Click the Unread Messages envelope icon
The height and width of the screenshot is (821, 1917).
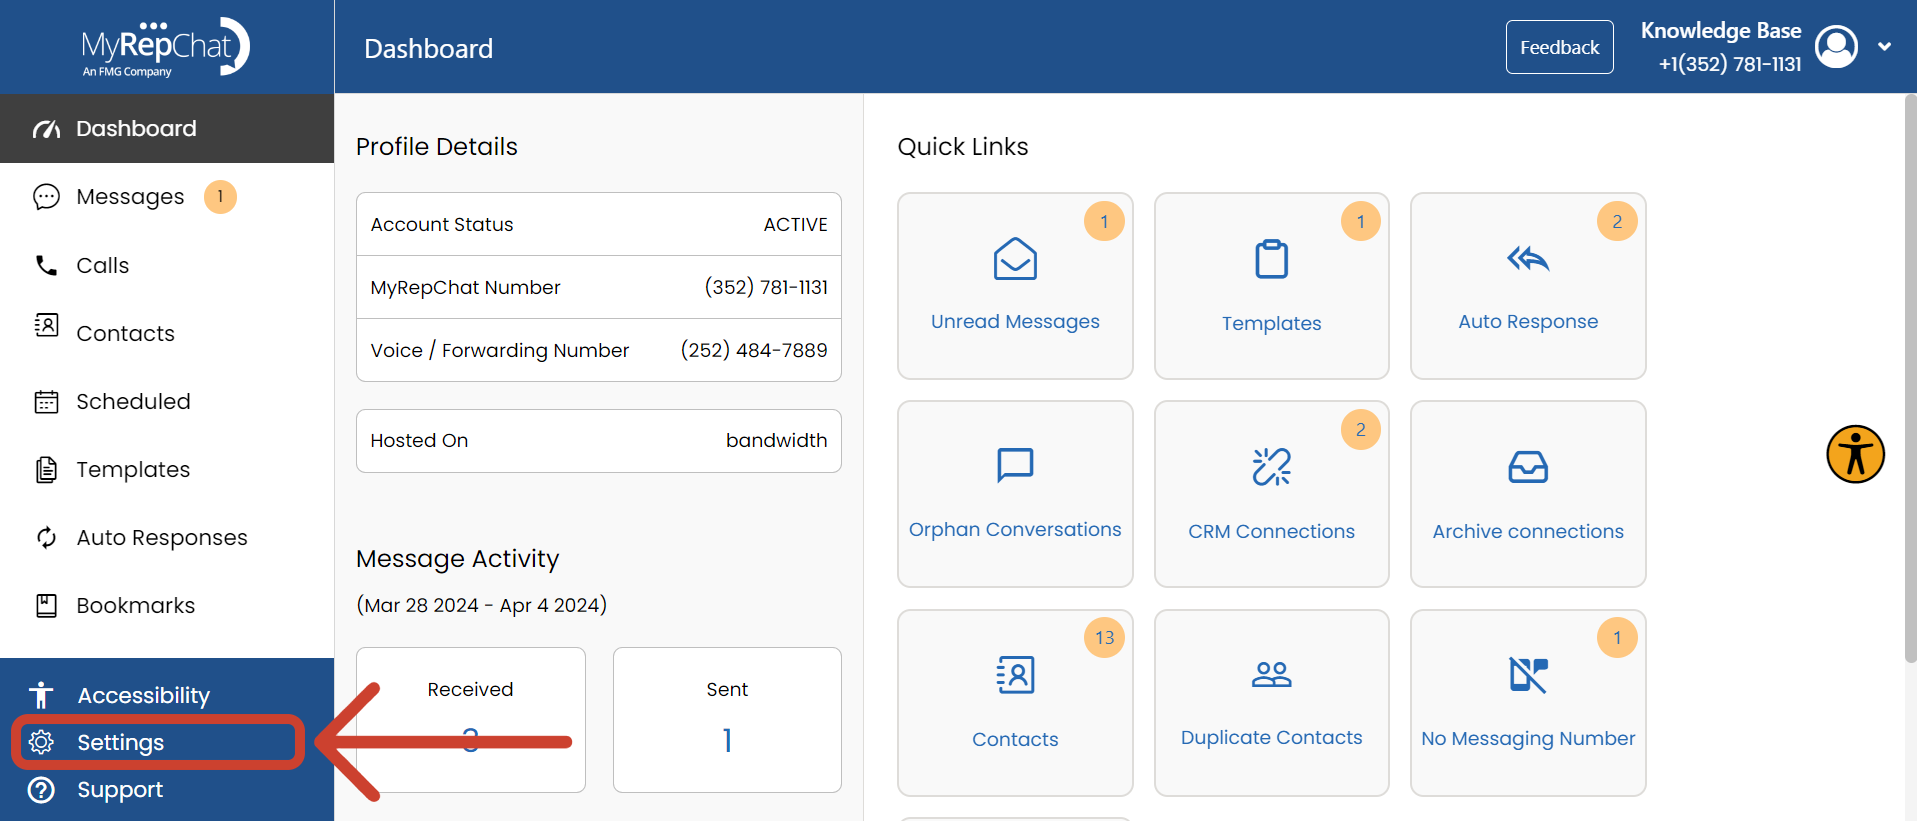[x=1015, y=259]
